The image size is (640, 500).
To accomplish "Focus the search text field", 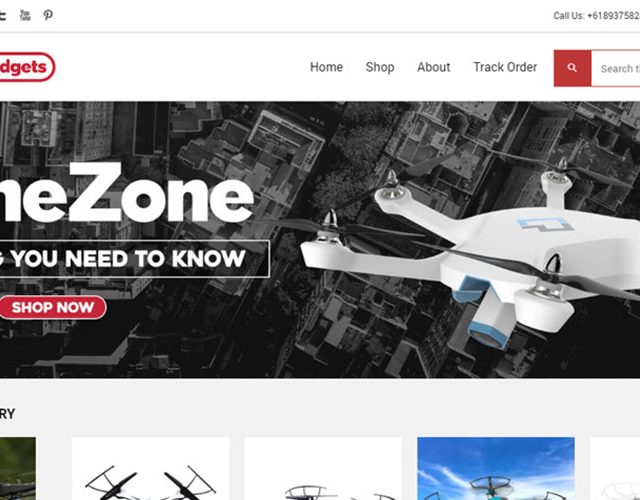I will coord(616,68).
